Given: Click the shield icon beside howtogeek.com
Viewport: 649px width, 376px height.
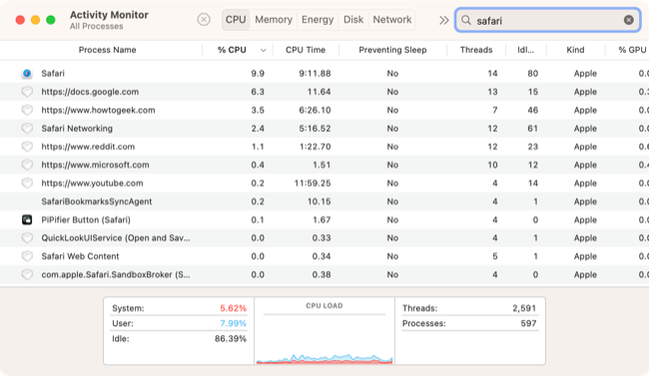Looking at the screenshot, I should tap(27, 110).
